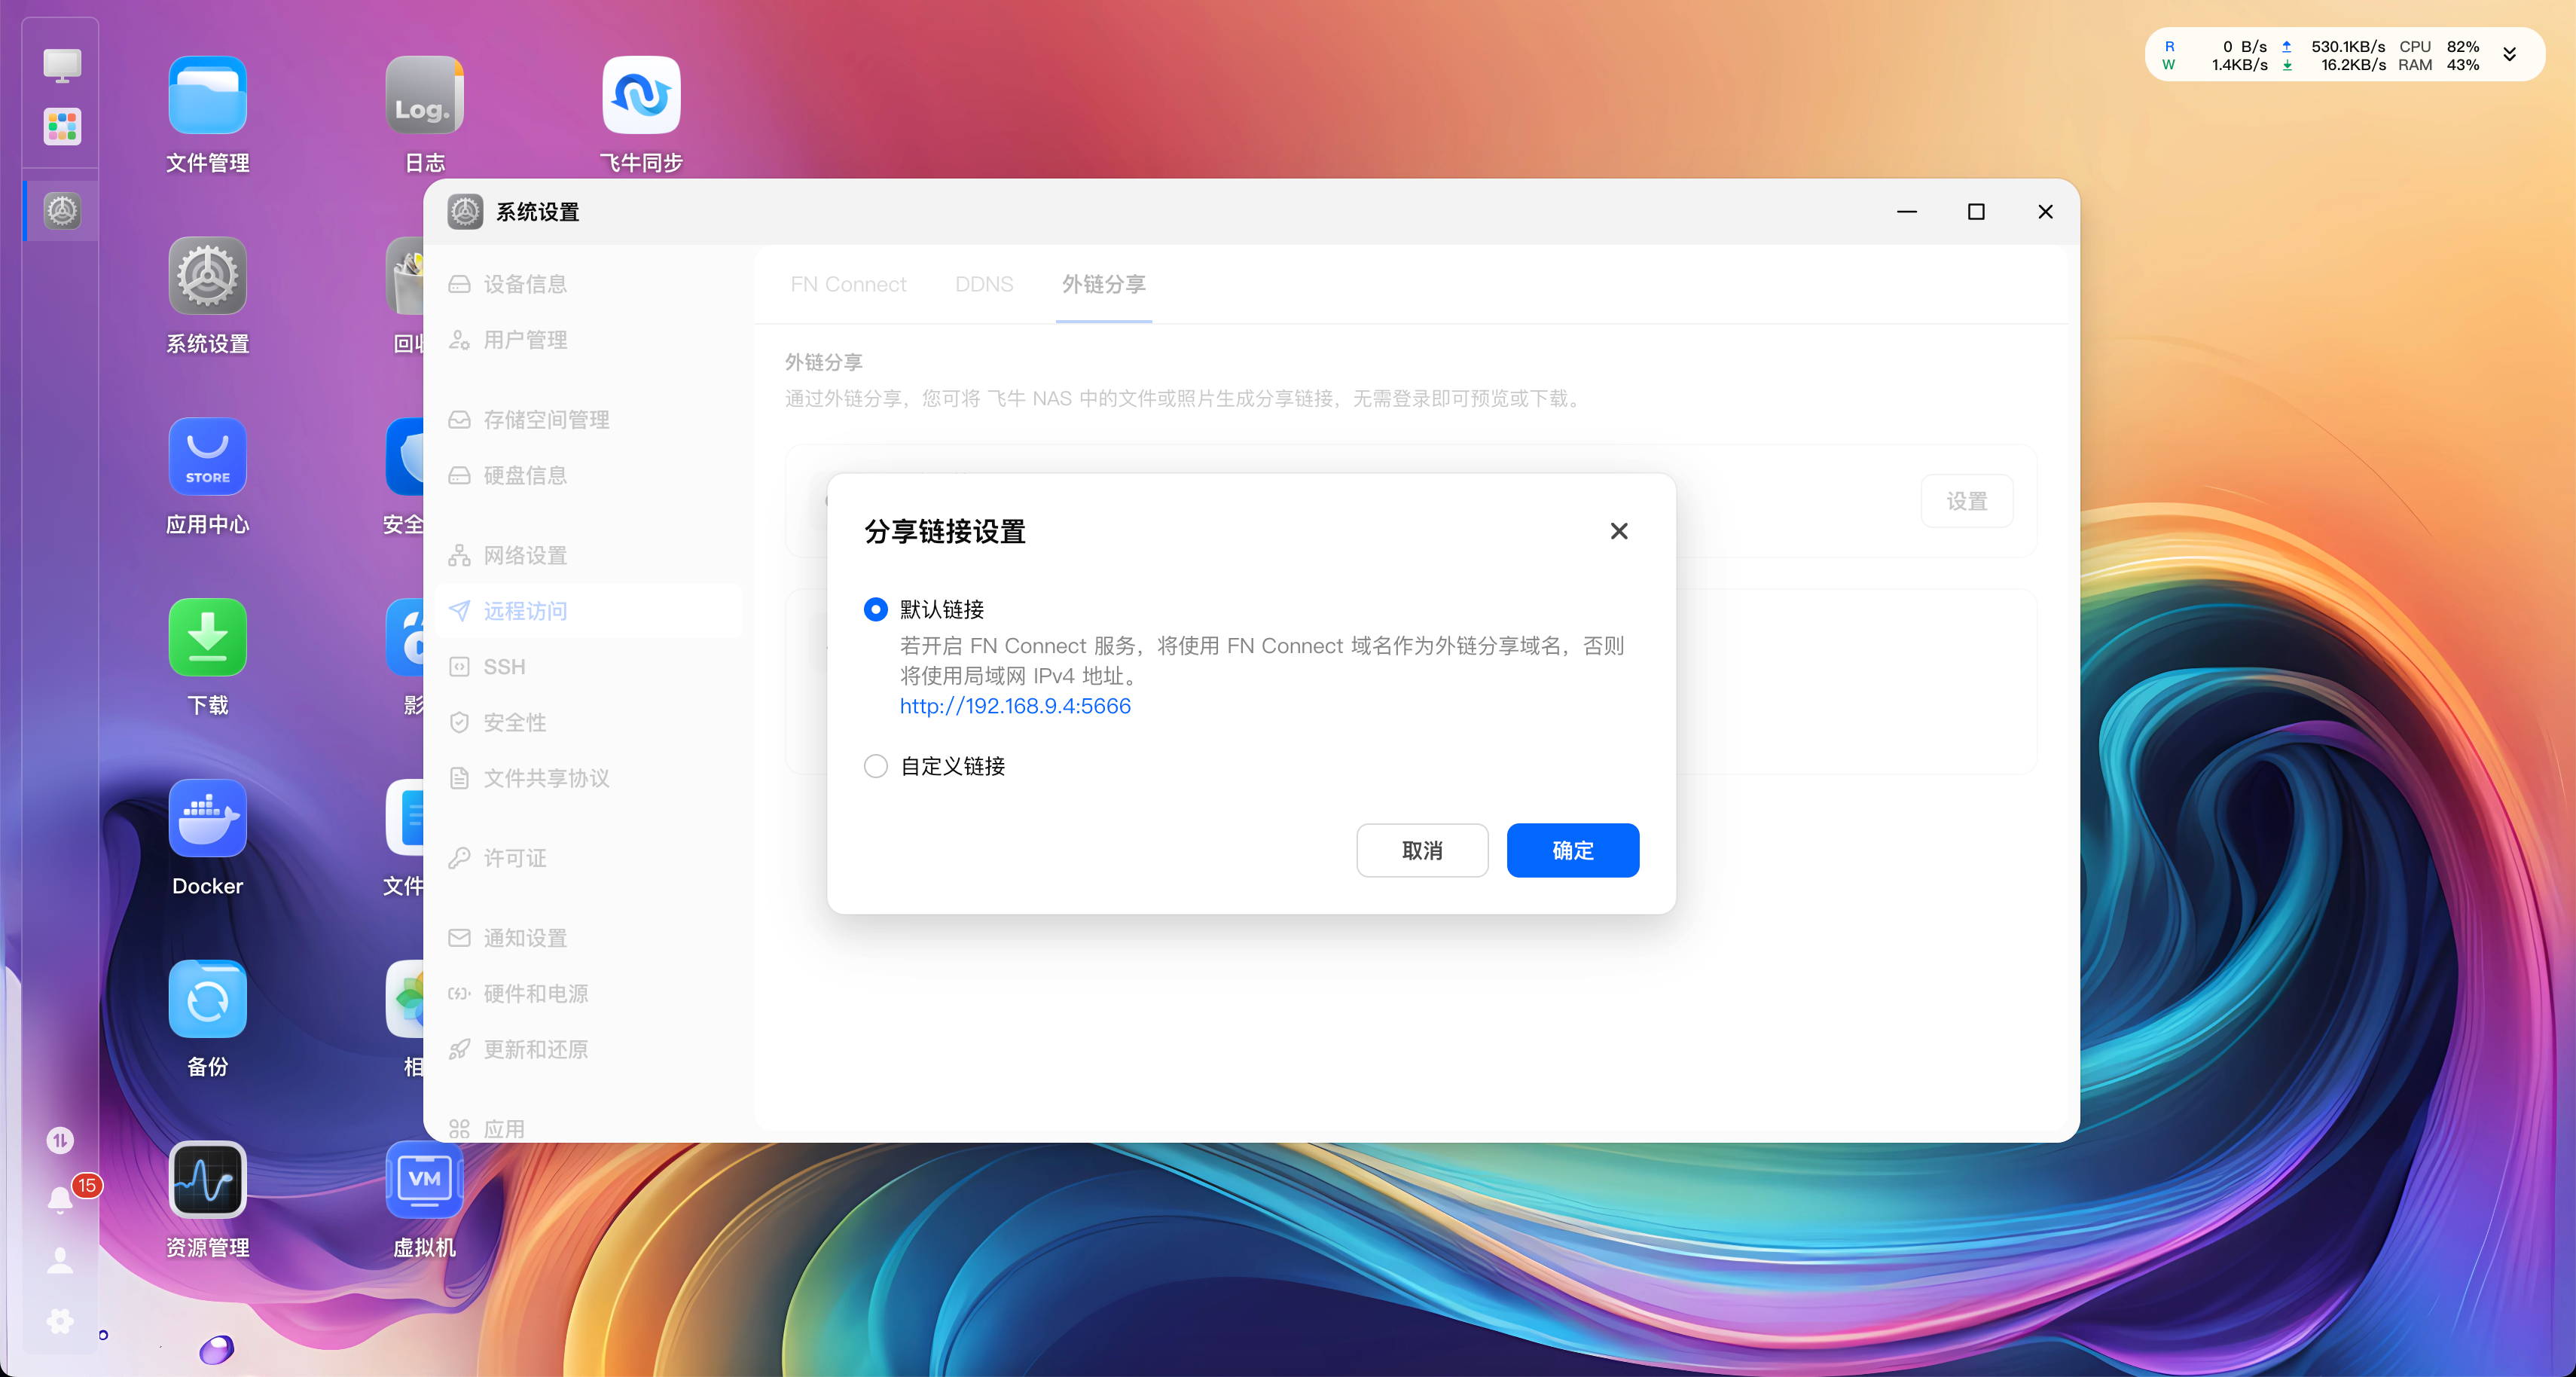Open the http://192.168.9.4:5666 link
This screenshot has height=1377, width=2576.
(x=1015, y=706)
